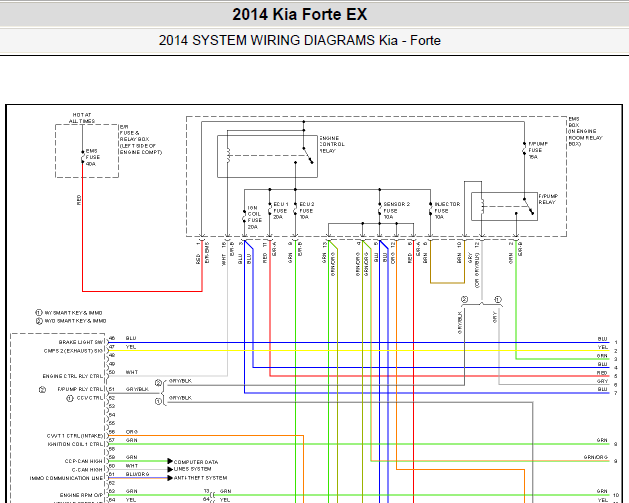Click the 'W/O SMART KEY & IMMO' legend note
Image resolution: width=629 pixels, height=503 pixels.
75,321
